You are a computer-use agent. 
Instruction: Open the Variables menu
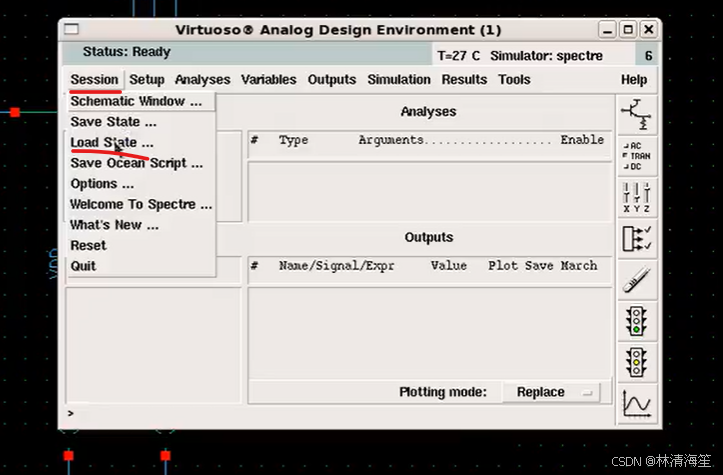[x=268, y=80]
